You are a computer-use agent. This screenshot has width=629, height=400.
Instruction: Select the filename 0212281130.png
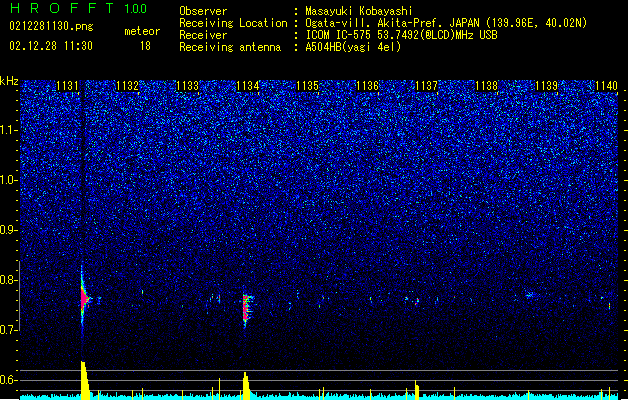(x=51, y=27)
